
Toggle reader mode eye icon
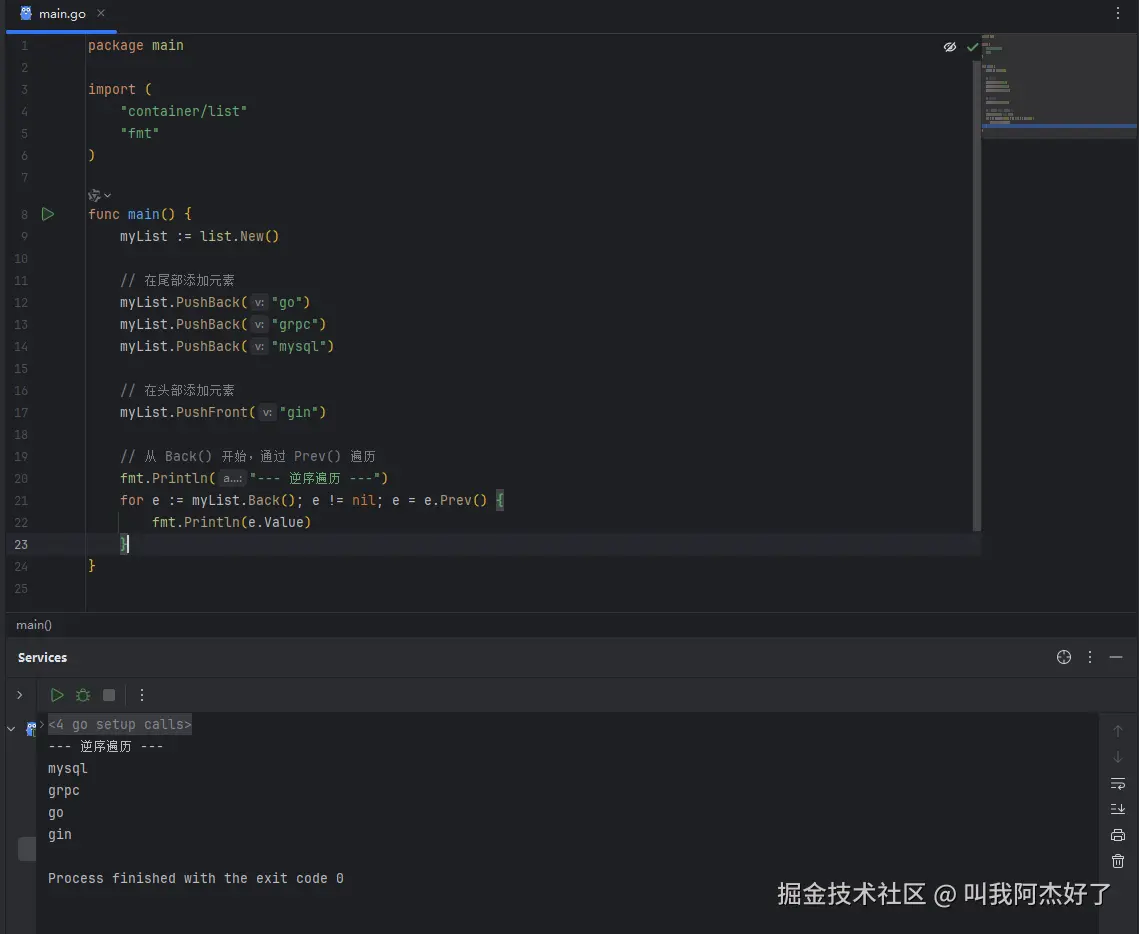coord(949,47)
